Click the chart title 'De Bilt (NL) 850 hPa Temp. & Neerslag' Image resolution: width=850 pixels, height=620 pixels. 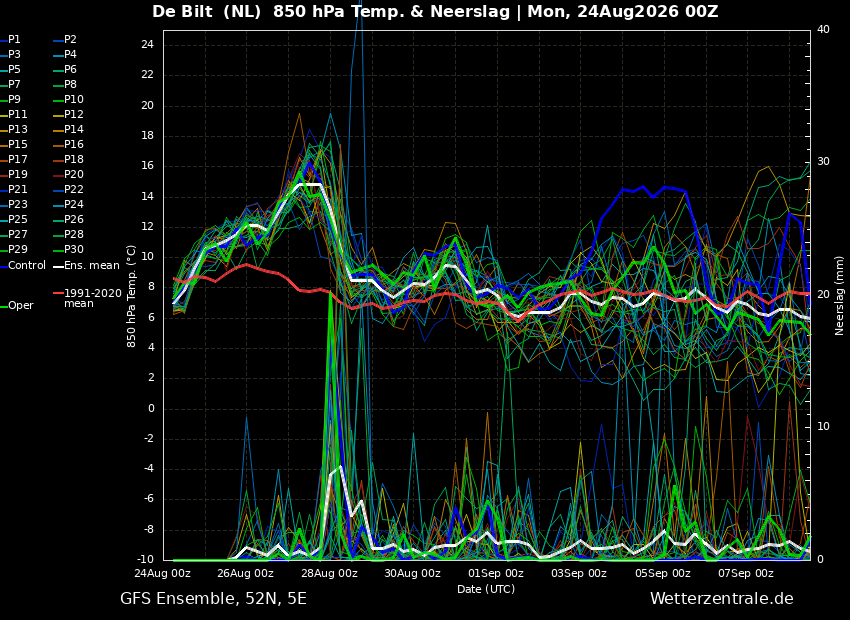point(331,11)
